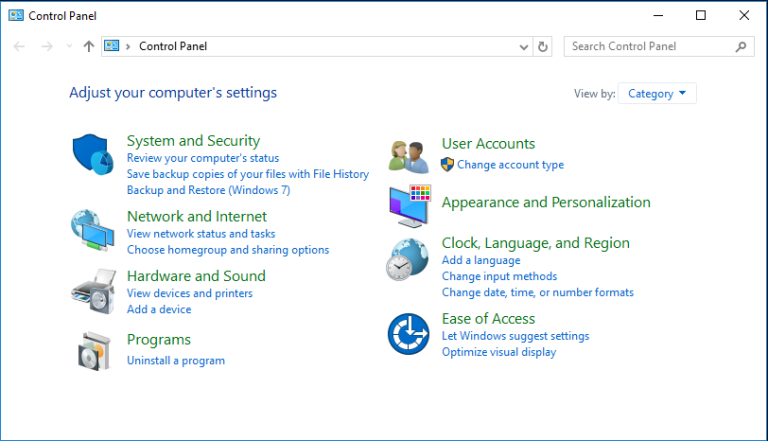This screenshot has height=441, width=768.
Task: Open the User Accounts category
Action: click(488, 144)
